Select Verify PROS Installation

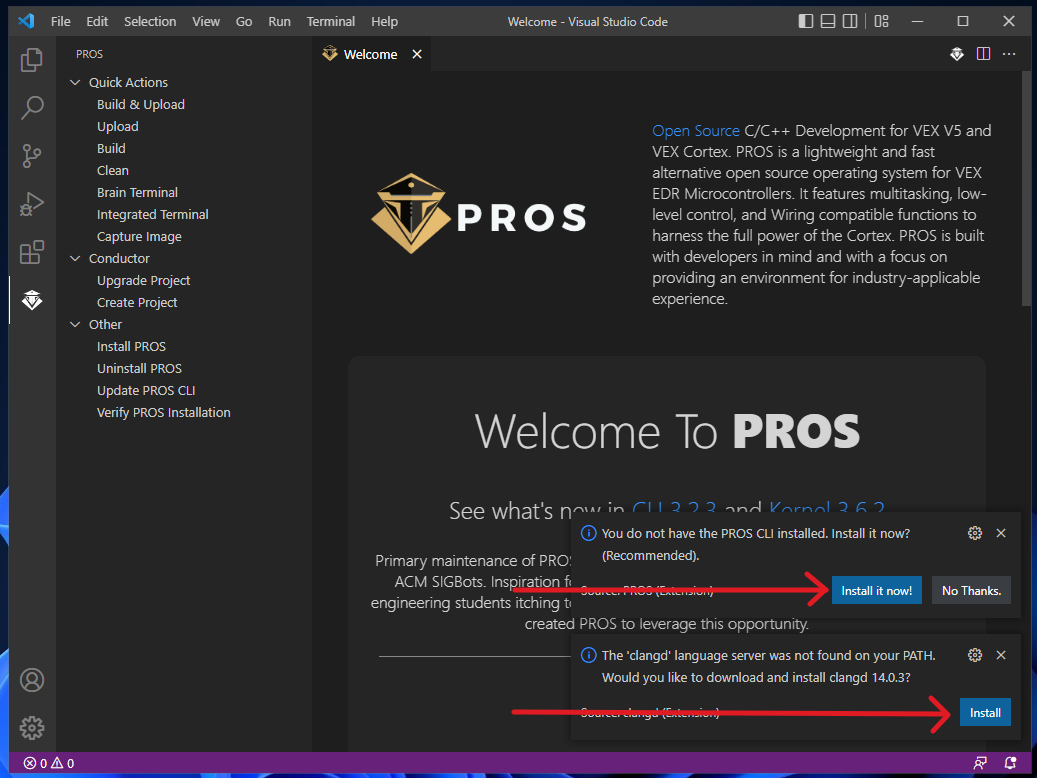[163, 412]
